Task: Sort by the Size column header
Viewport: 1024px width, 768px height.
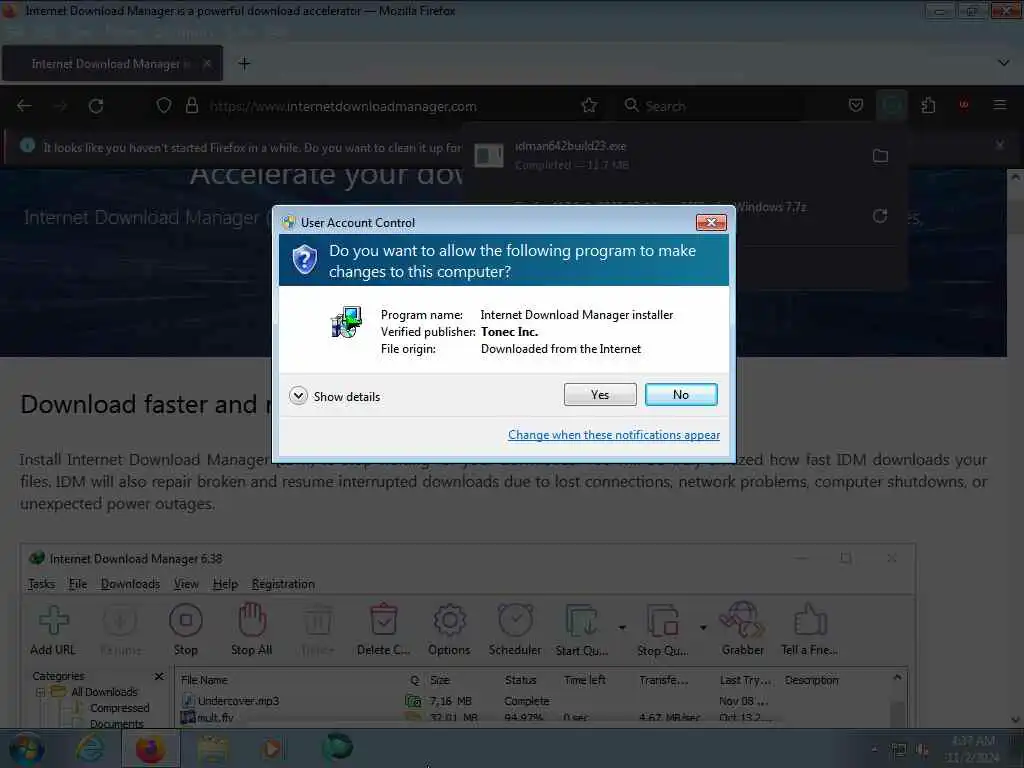Action: 440,680
